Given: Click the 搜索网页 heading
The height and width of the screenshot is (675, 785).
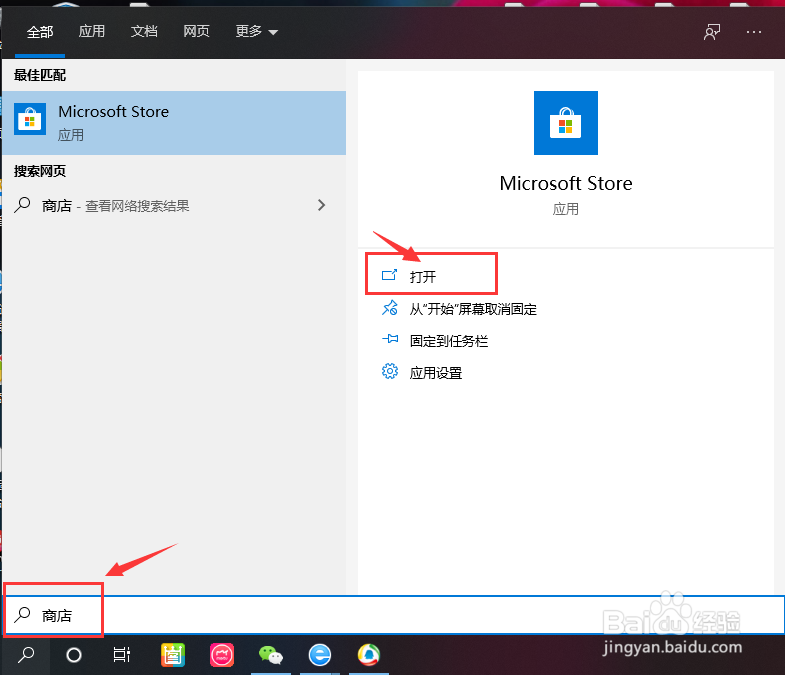Looking at the screenshot, I should 40,171.
